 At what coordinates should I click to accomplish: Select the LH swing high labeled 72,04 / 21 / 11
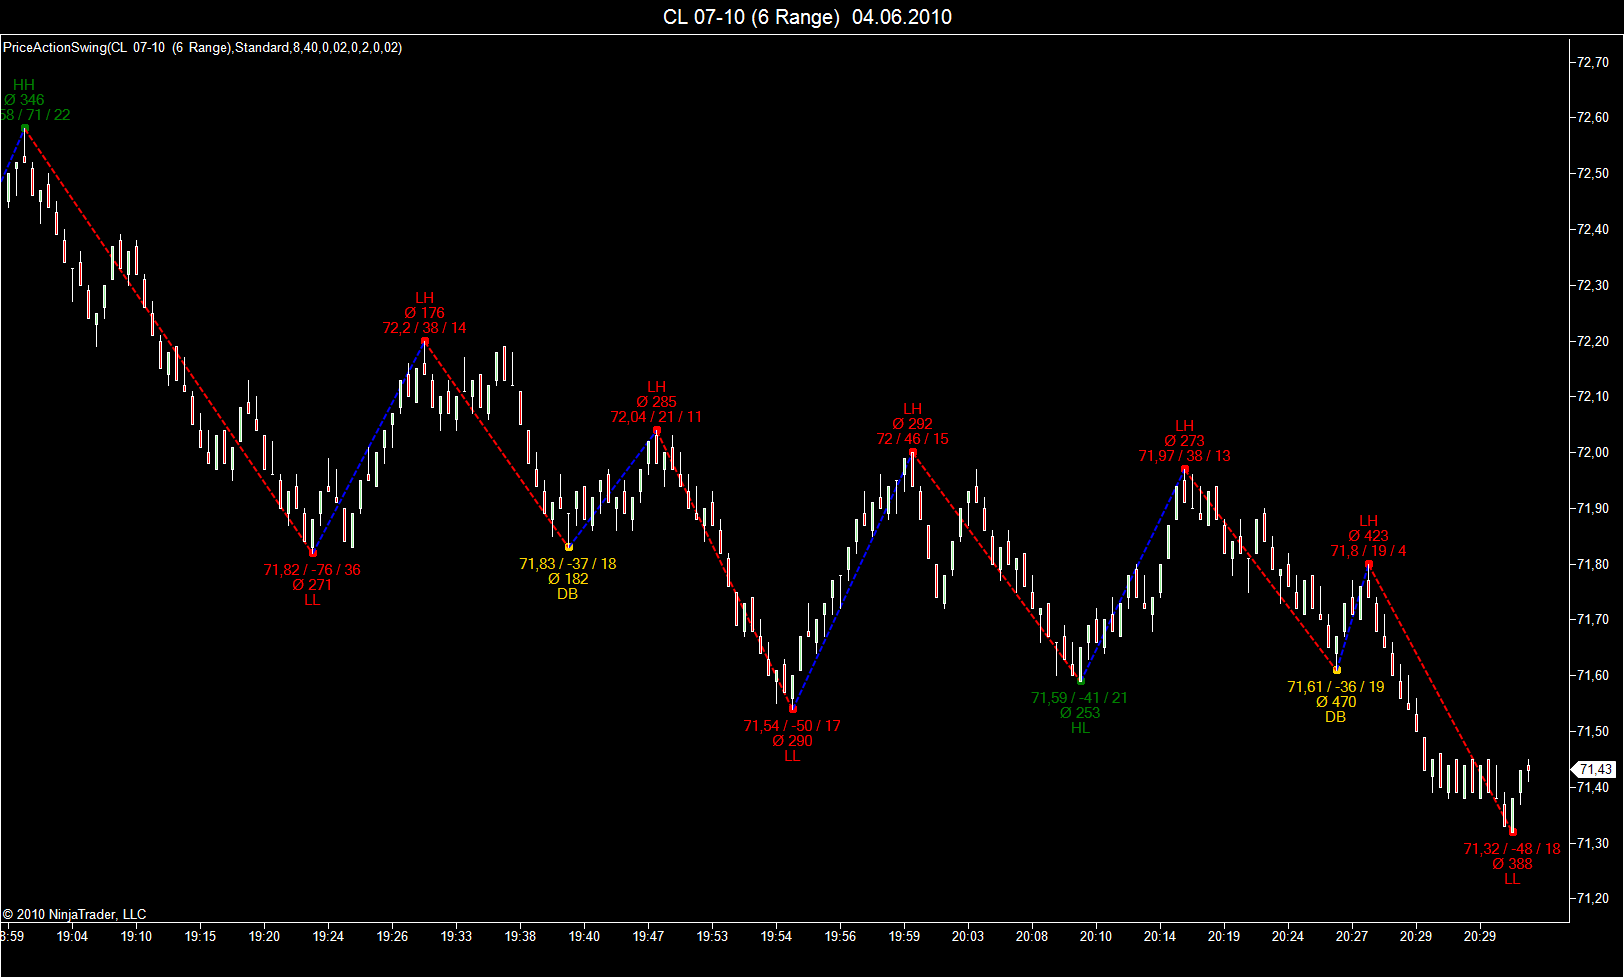(x=657, y=430)
